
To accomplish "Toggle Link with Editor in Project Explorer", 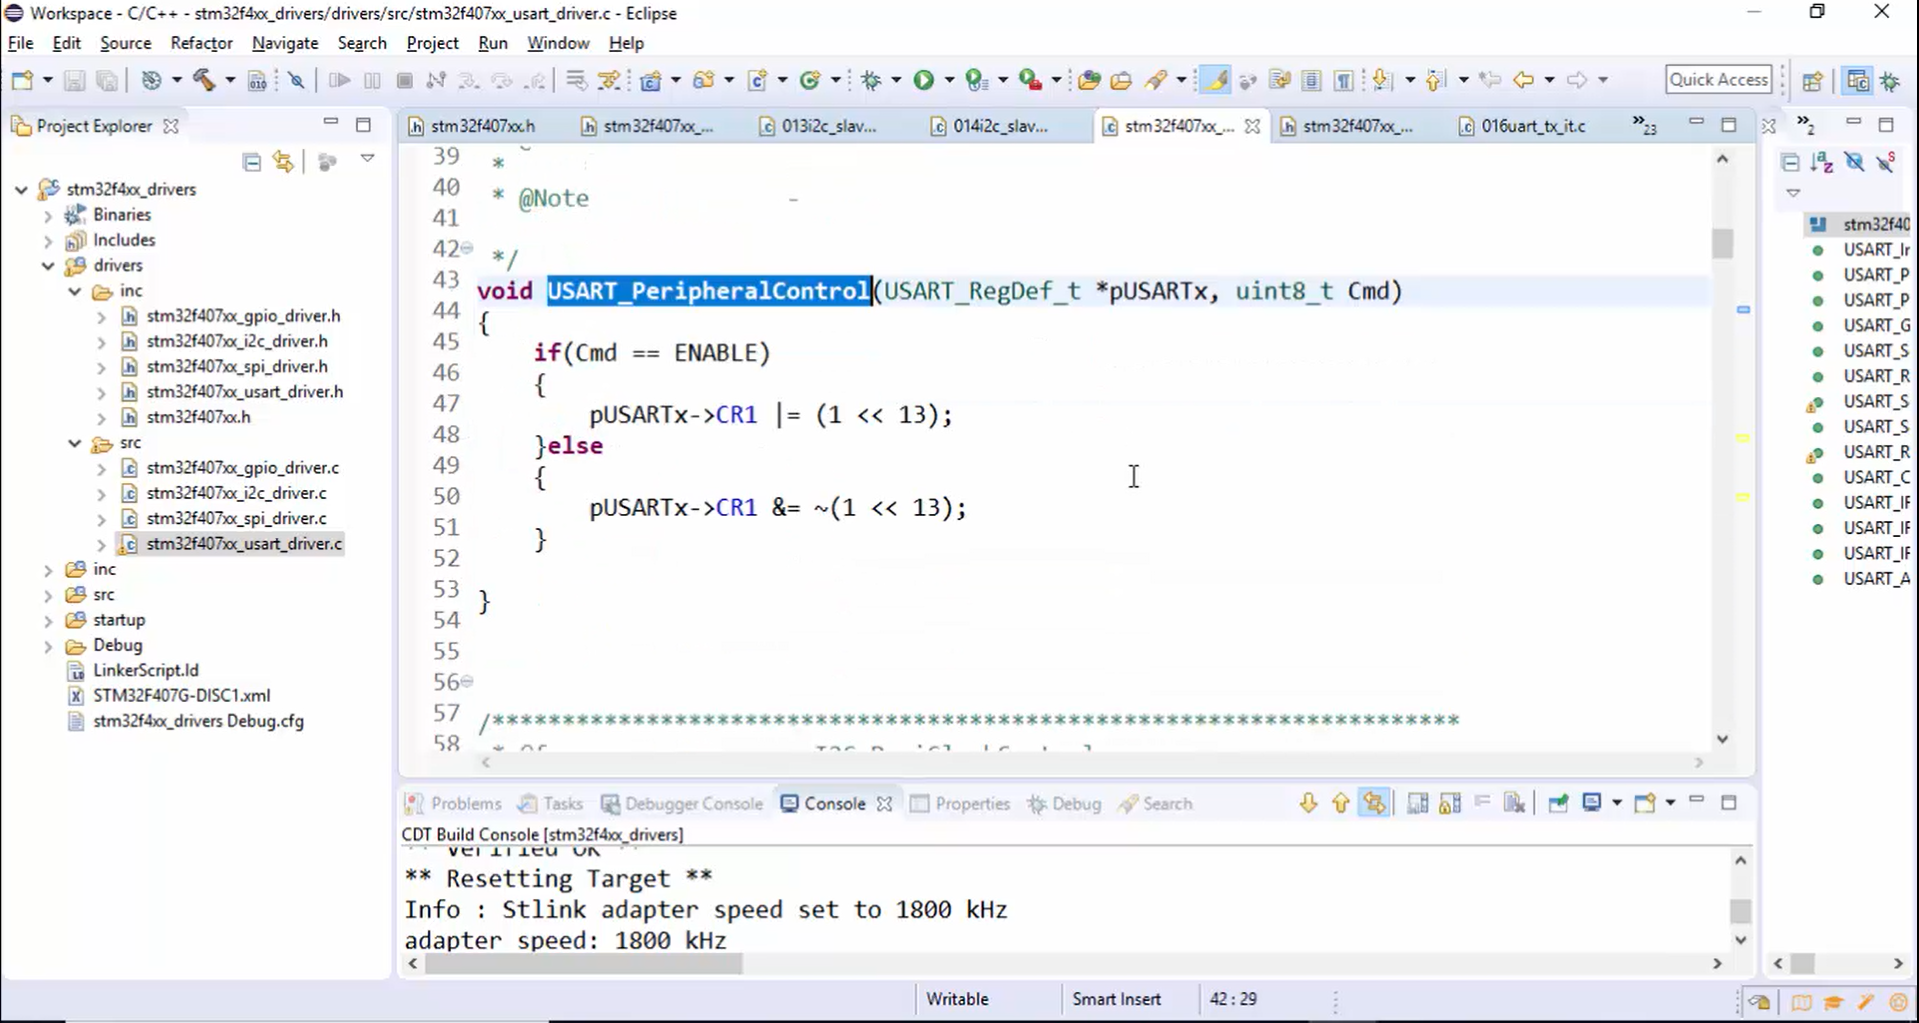I will [284, 162].
